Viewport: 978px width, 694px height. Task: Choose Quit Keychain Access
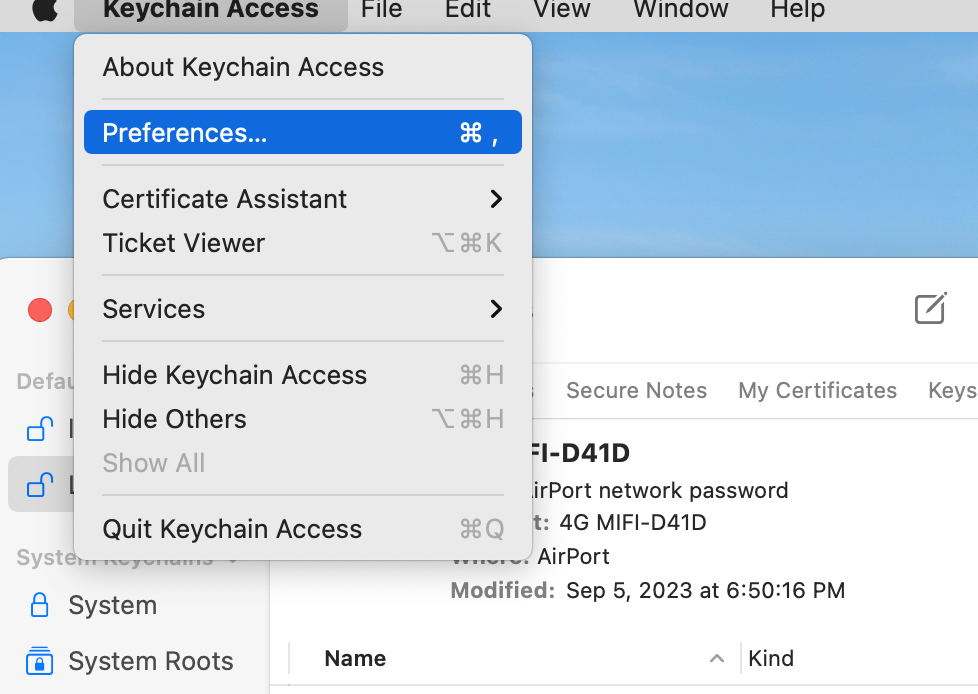303,529
